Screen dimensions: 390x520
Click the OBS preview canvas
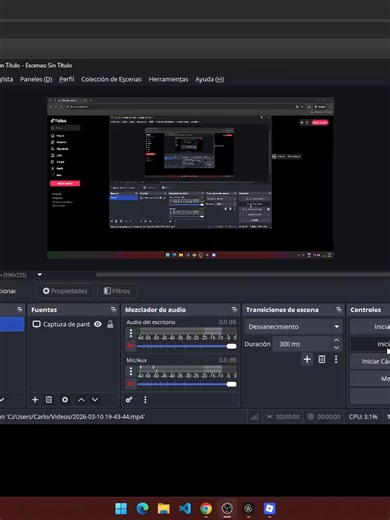[190, 178]
